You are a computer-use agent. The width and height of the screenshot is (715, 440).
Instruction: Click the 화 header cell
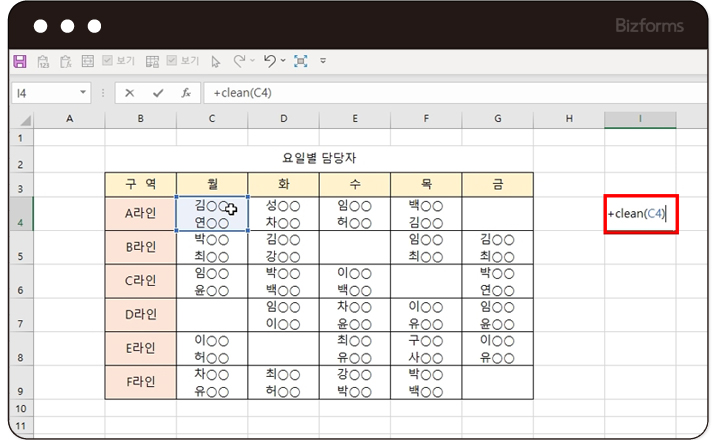point(284,185)
